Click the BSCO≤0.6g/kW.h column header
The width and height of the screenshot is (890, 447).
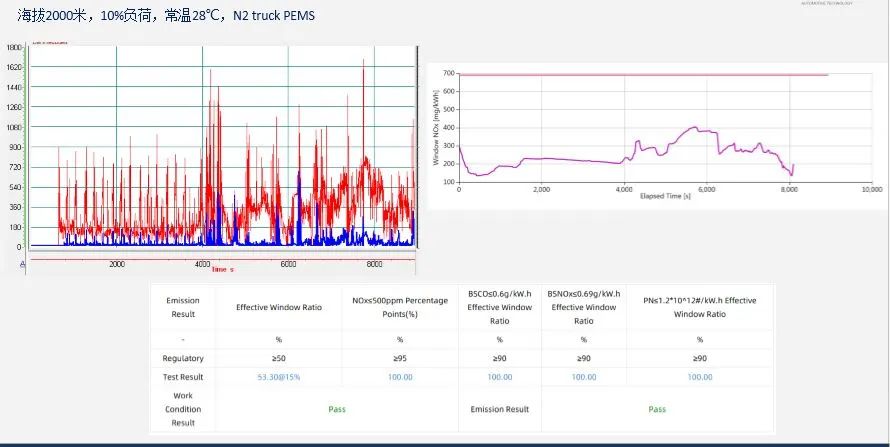click(499, 307)
